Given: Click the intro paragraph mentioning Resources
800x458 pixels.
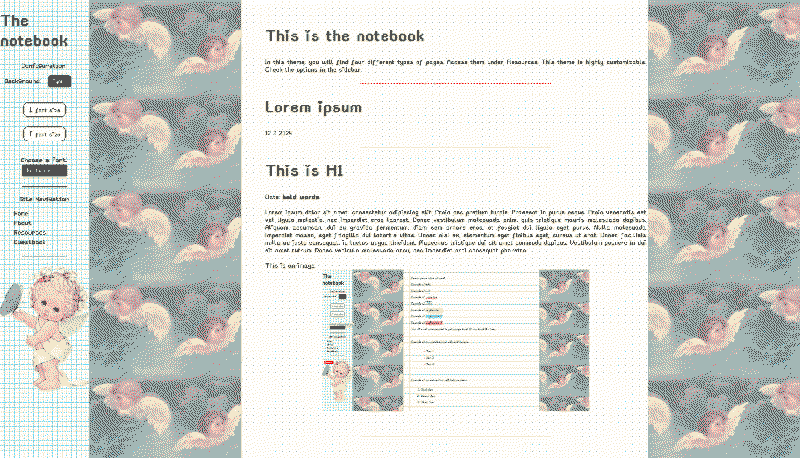Looking at the screenshot, I should [x=449, y=65].
